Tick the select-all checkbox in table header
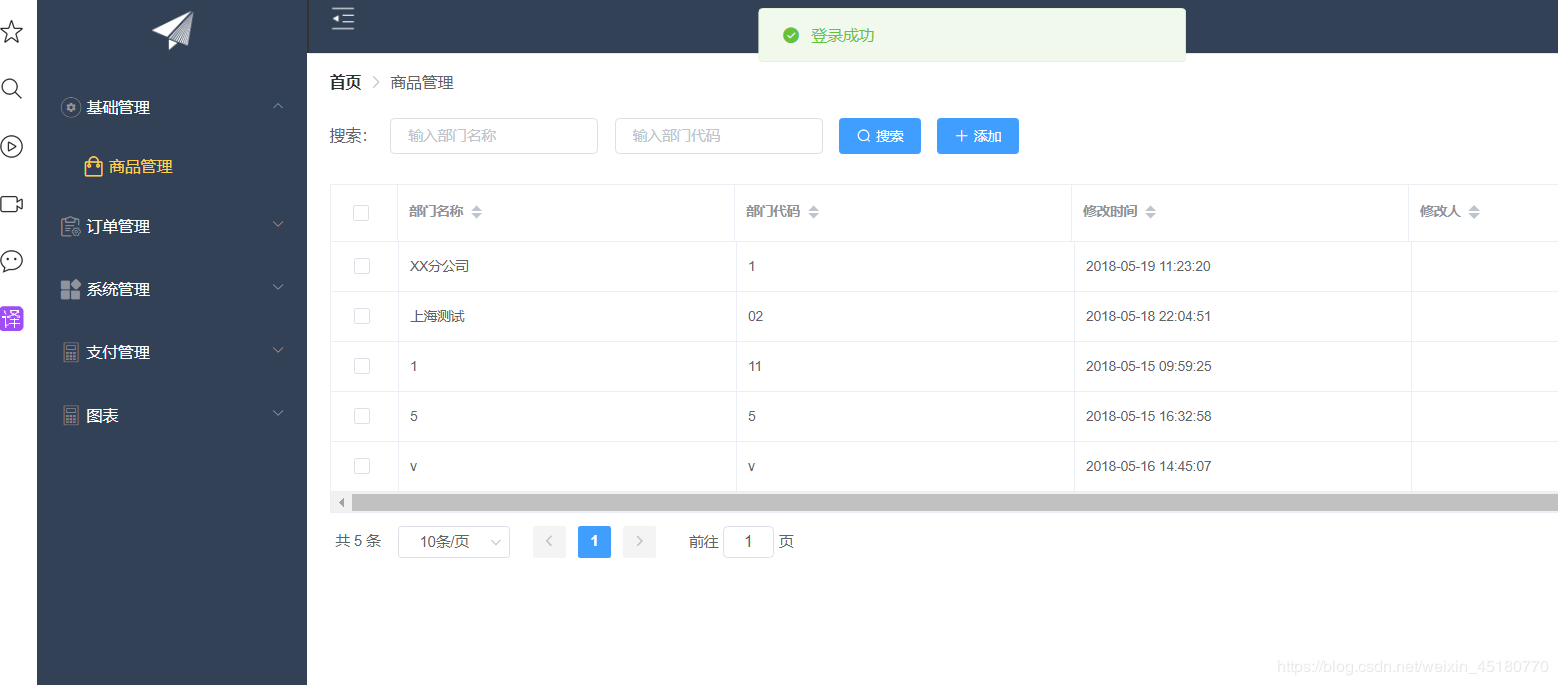The width and height of the screenshot is (1558, 685). point(361,213)
